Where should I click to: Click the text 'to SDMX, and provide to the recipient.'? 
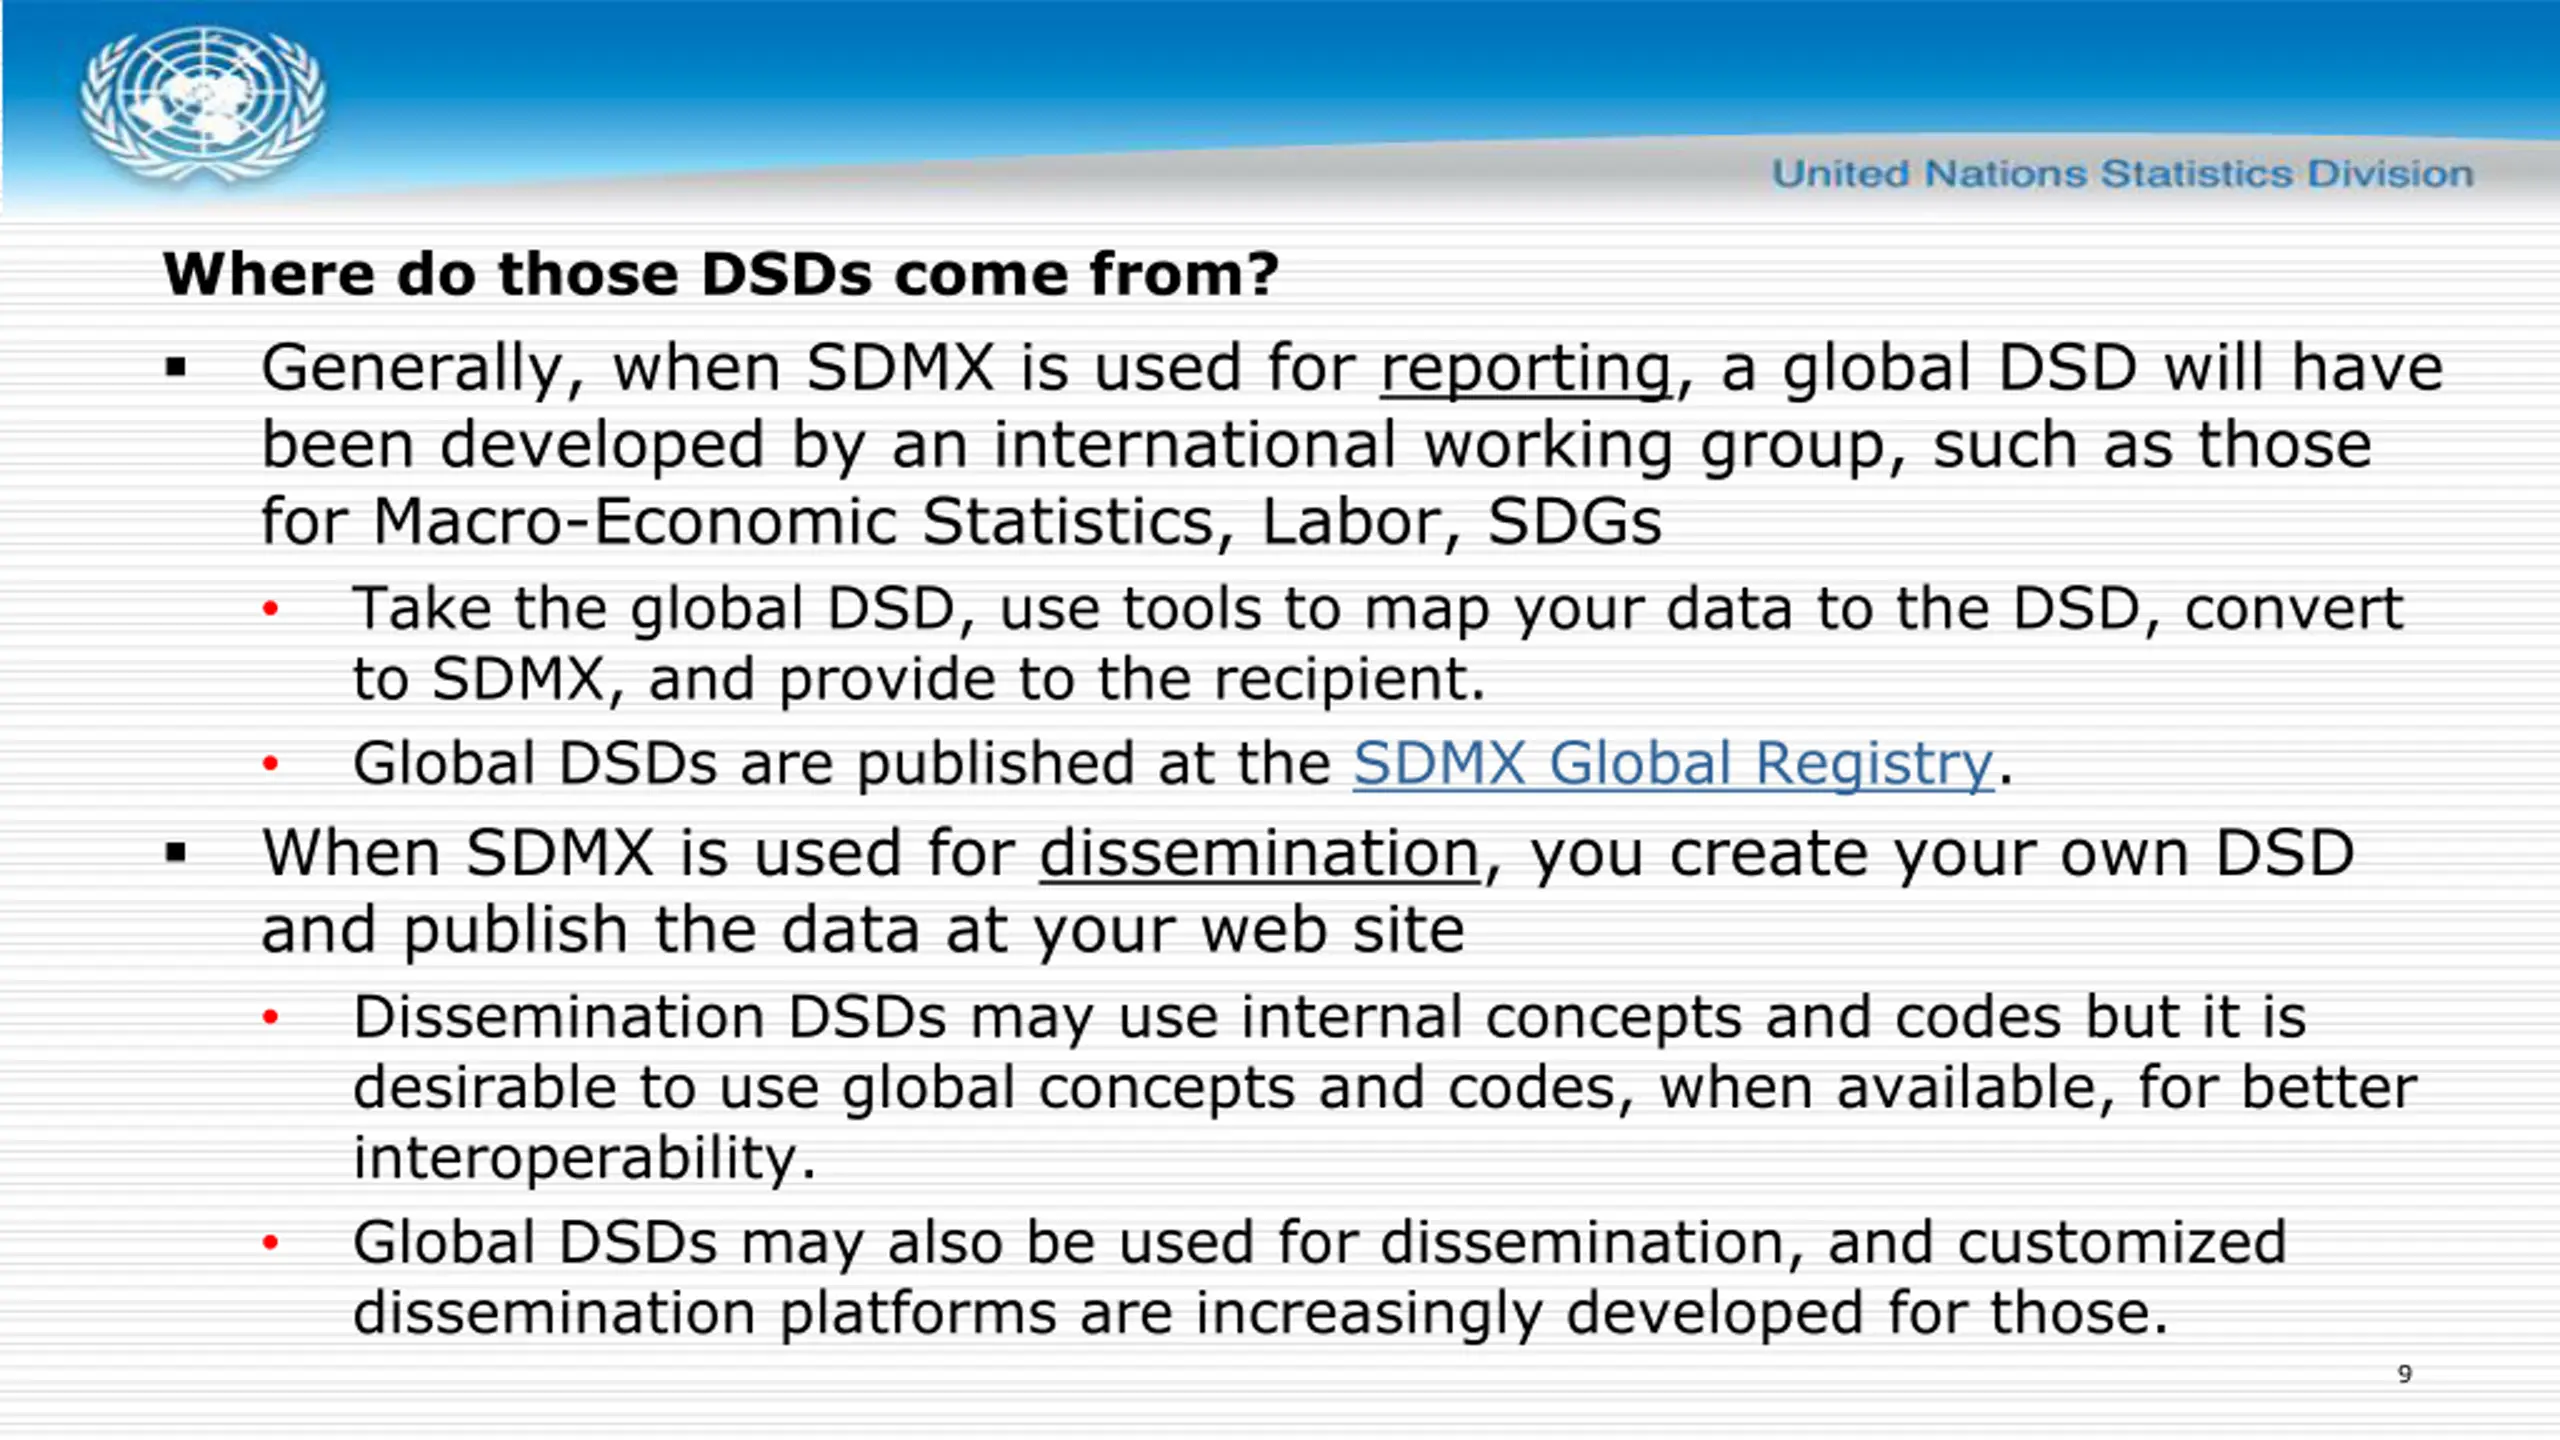point(920,679)
